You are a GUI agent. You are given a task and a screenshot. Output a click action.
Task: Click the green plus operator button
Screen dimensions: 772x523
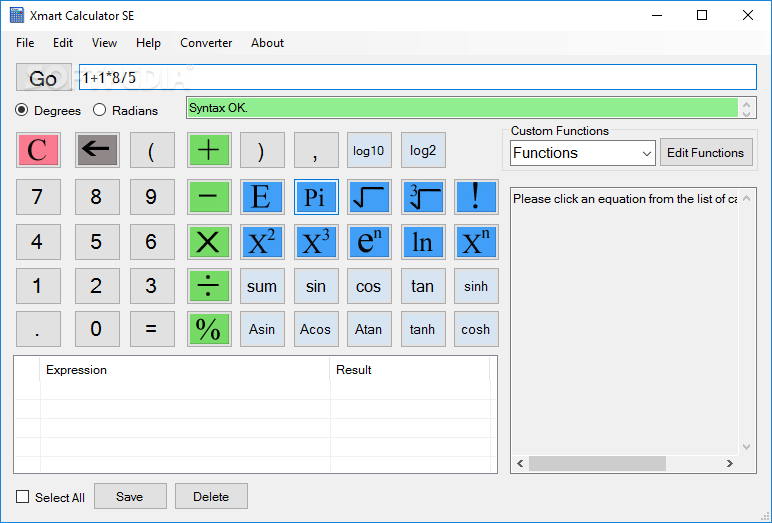click(x=209, y=150)
